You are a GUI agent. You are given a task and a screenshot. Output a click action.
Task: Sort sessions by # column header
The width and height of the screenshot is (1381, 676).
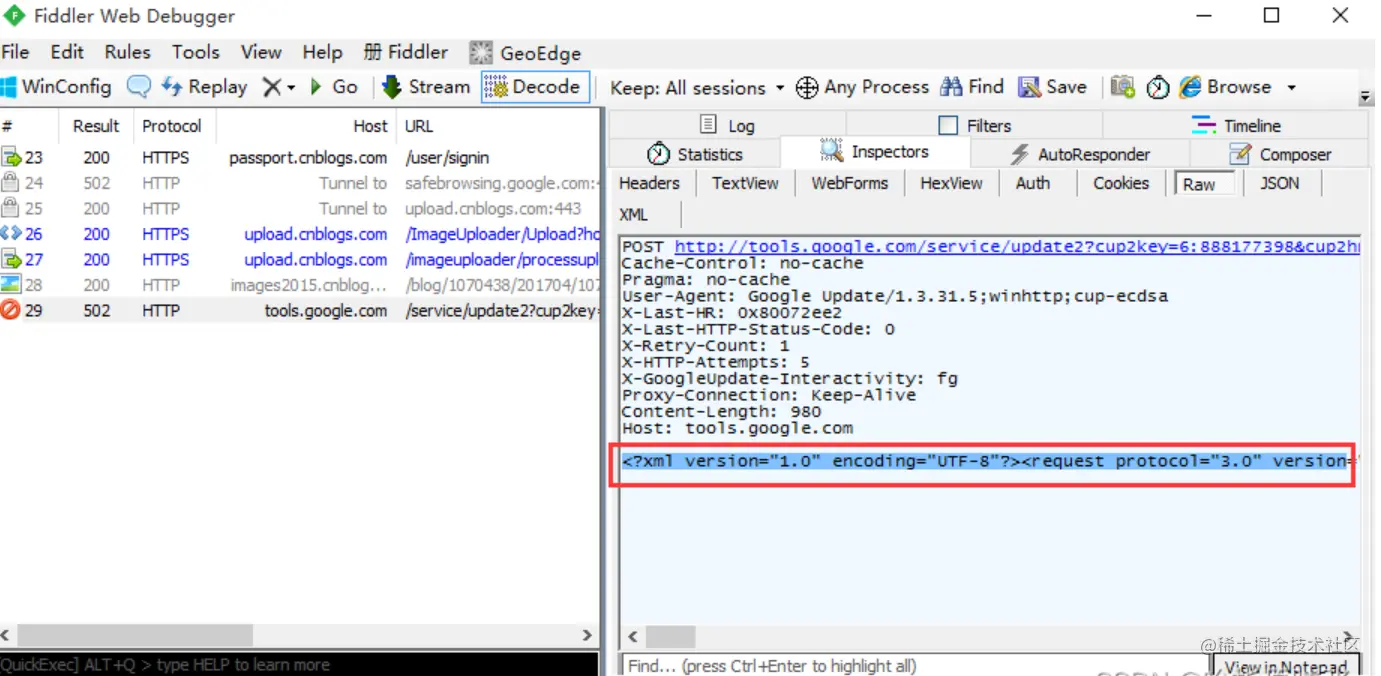30,126
